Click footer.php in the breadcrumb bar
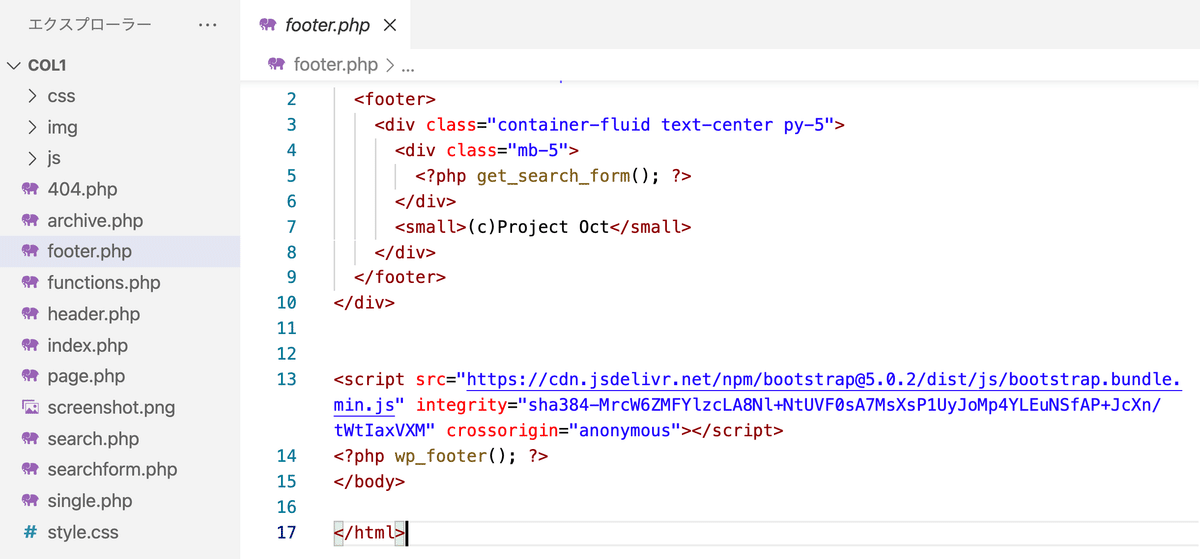Viewport: 1200px width, 559px height. [x=336, y=65]
